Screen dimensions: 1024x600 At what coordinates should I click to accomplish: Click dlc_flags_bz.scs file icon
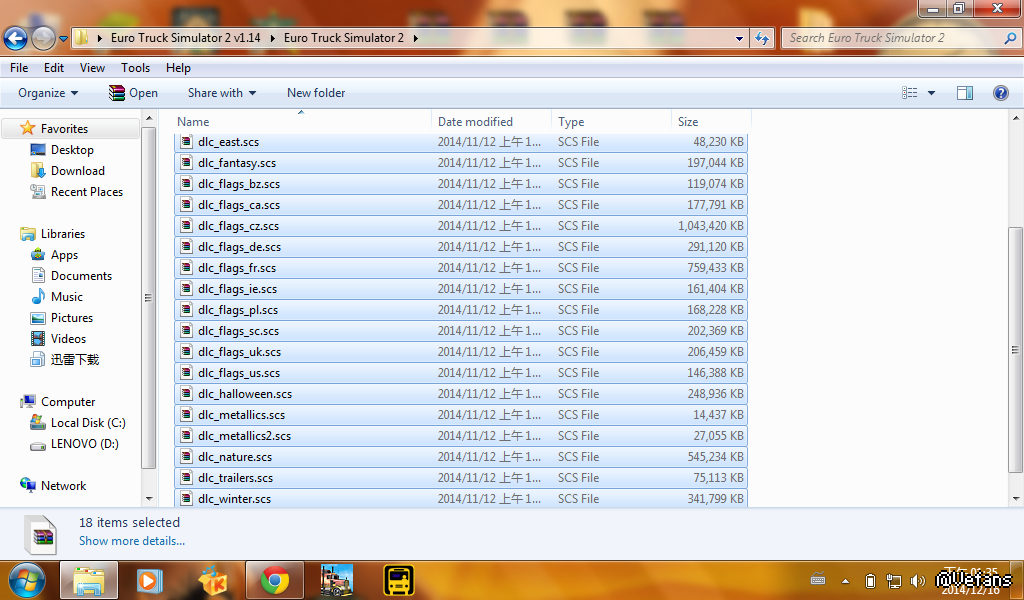[186, 183]
